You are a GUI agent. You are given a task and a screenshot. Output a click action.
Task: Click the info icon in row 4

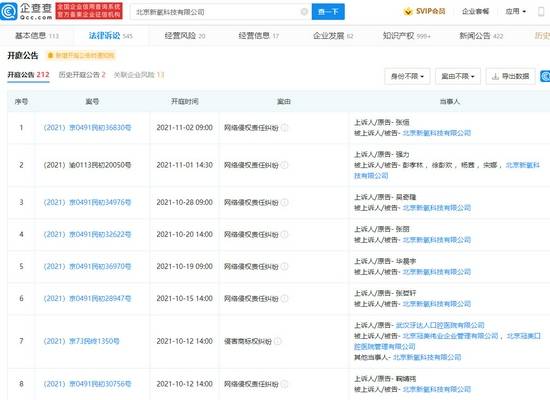(x=284, y=234)
